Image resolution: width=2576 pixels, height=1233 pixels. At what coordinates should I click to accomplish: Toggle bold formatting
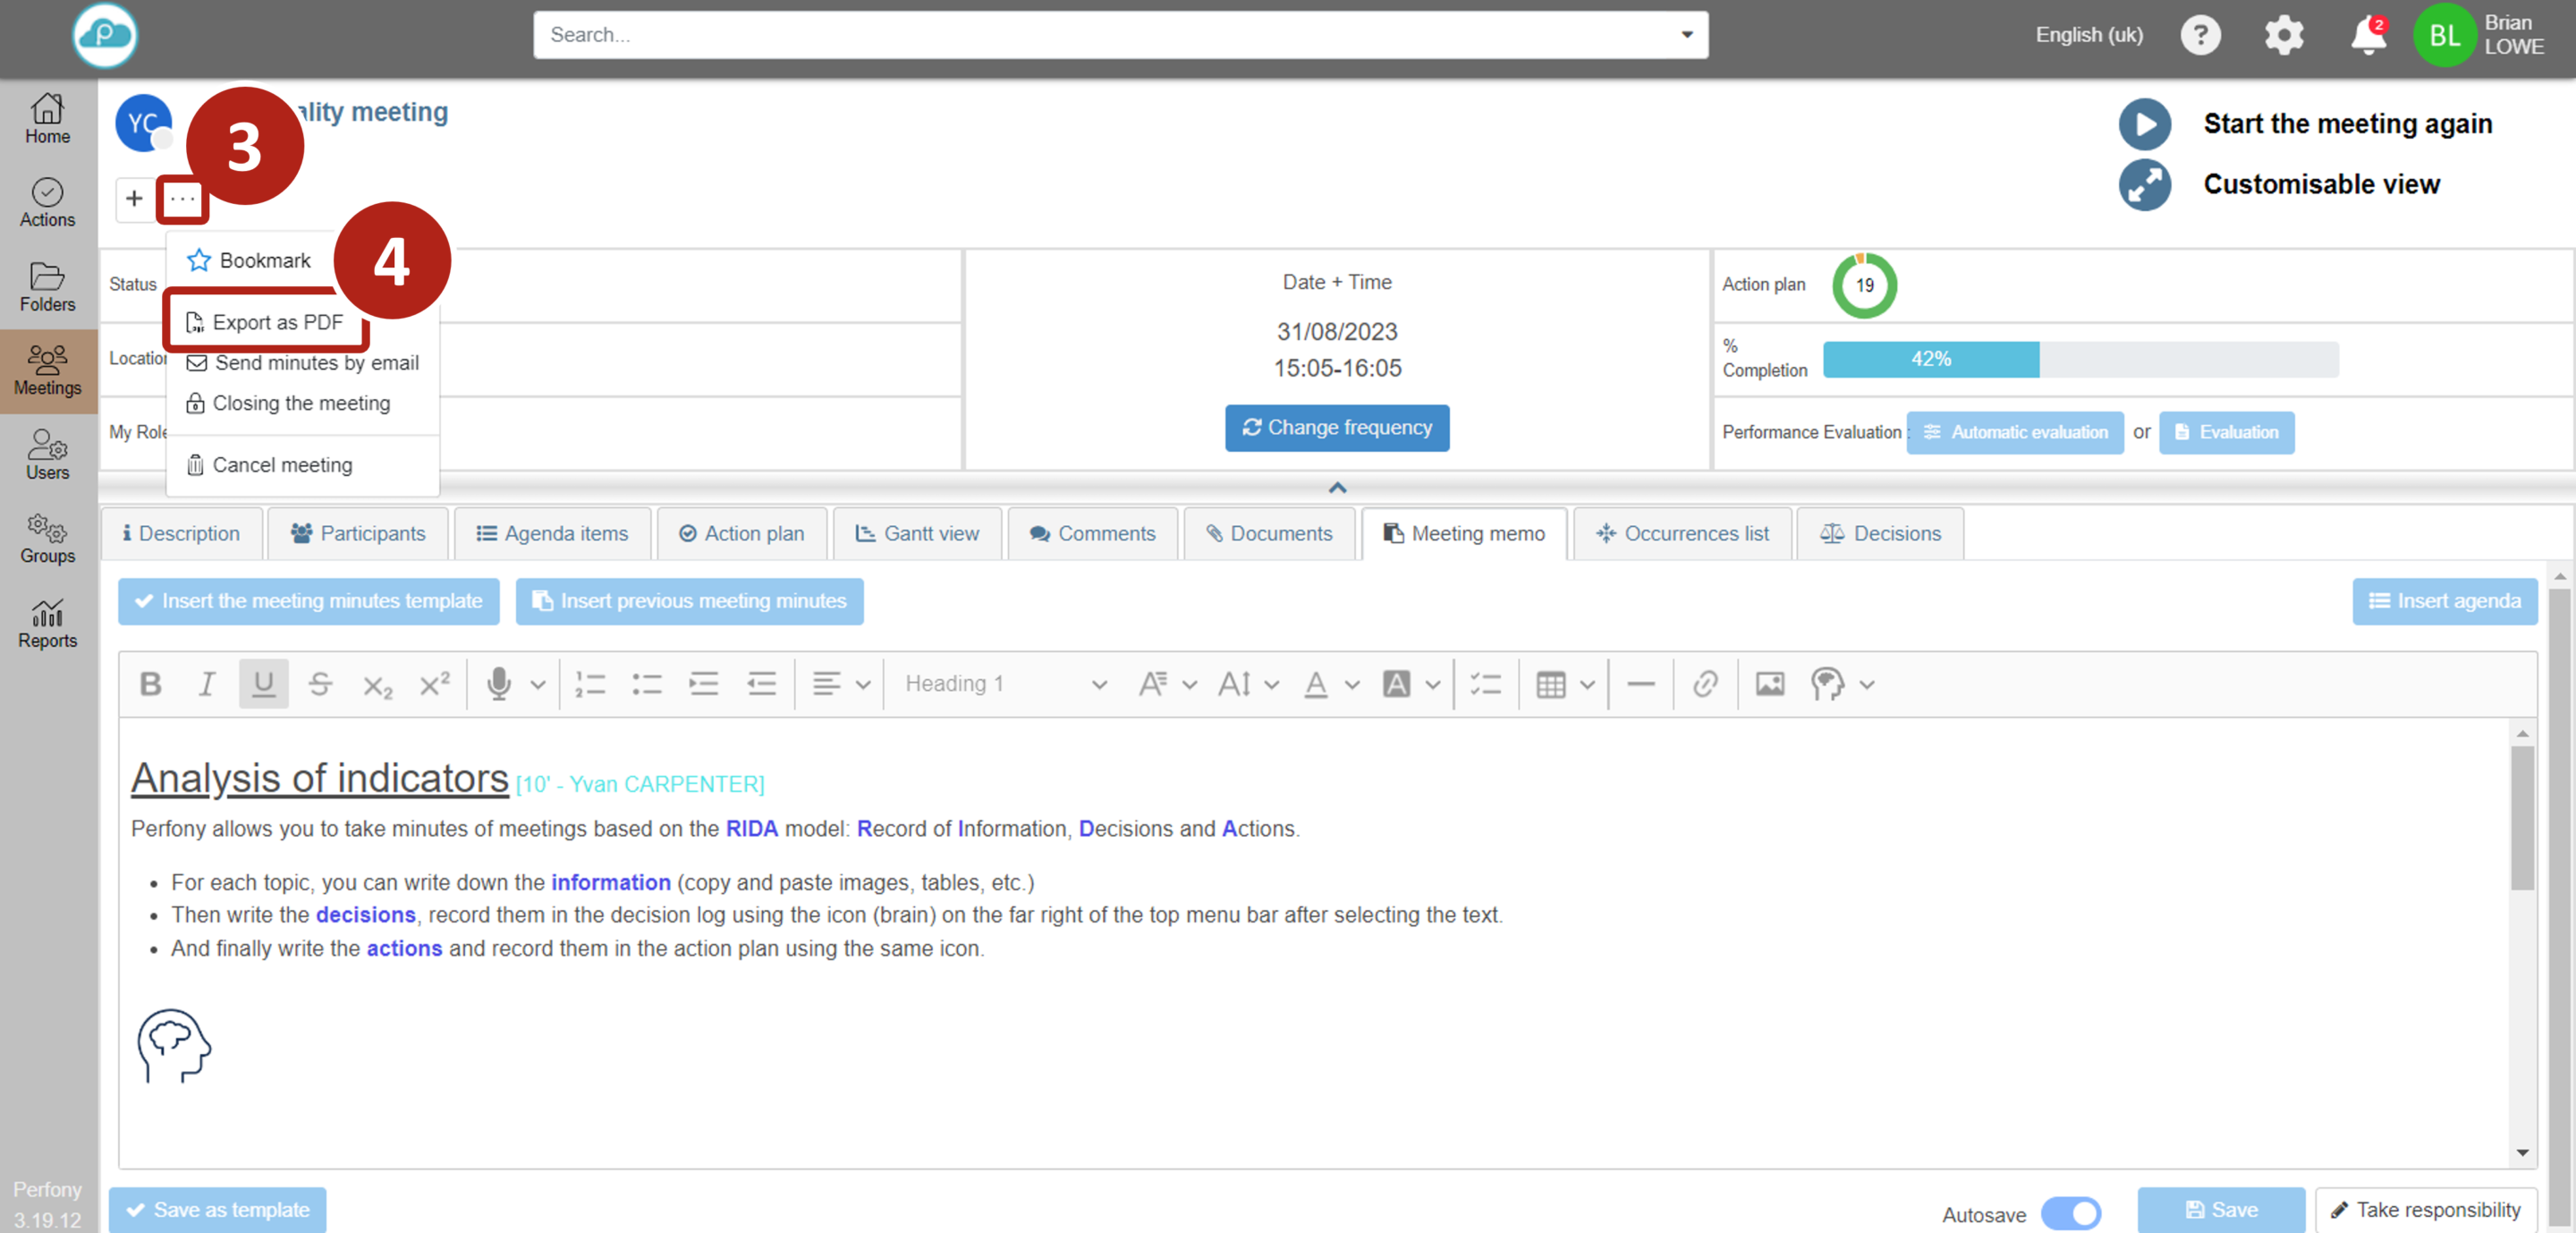[x=150, y=684]
